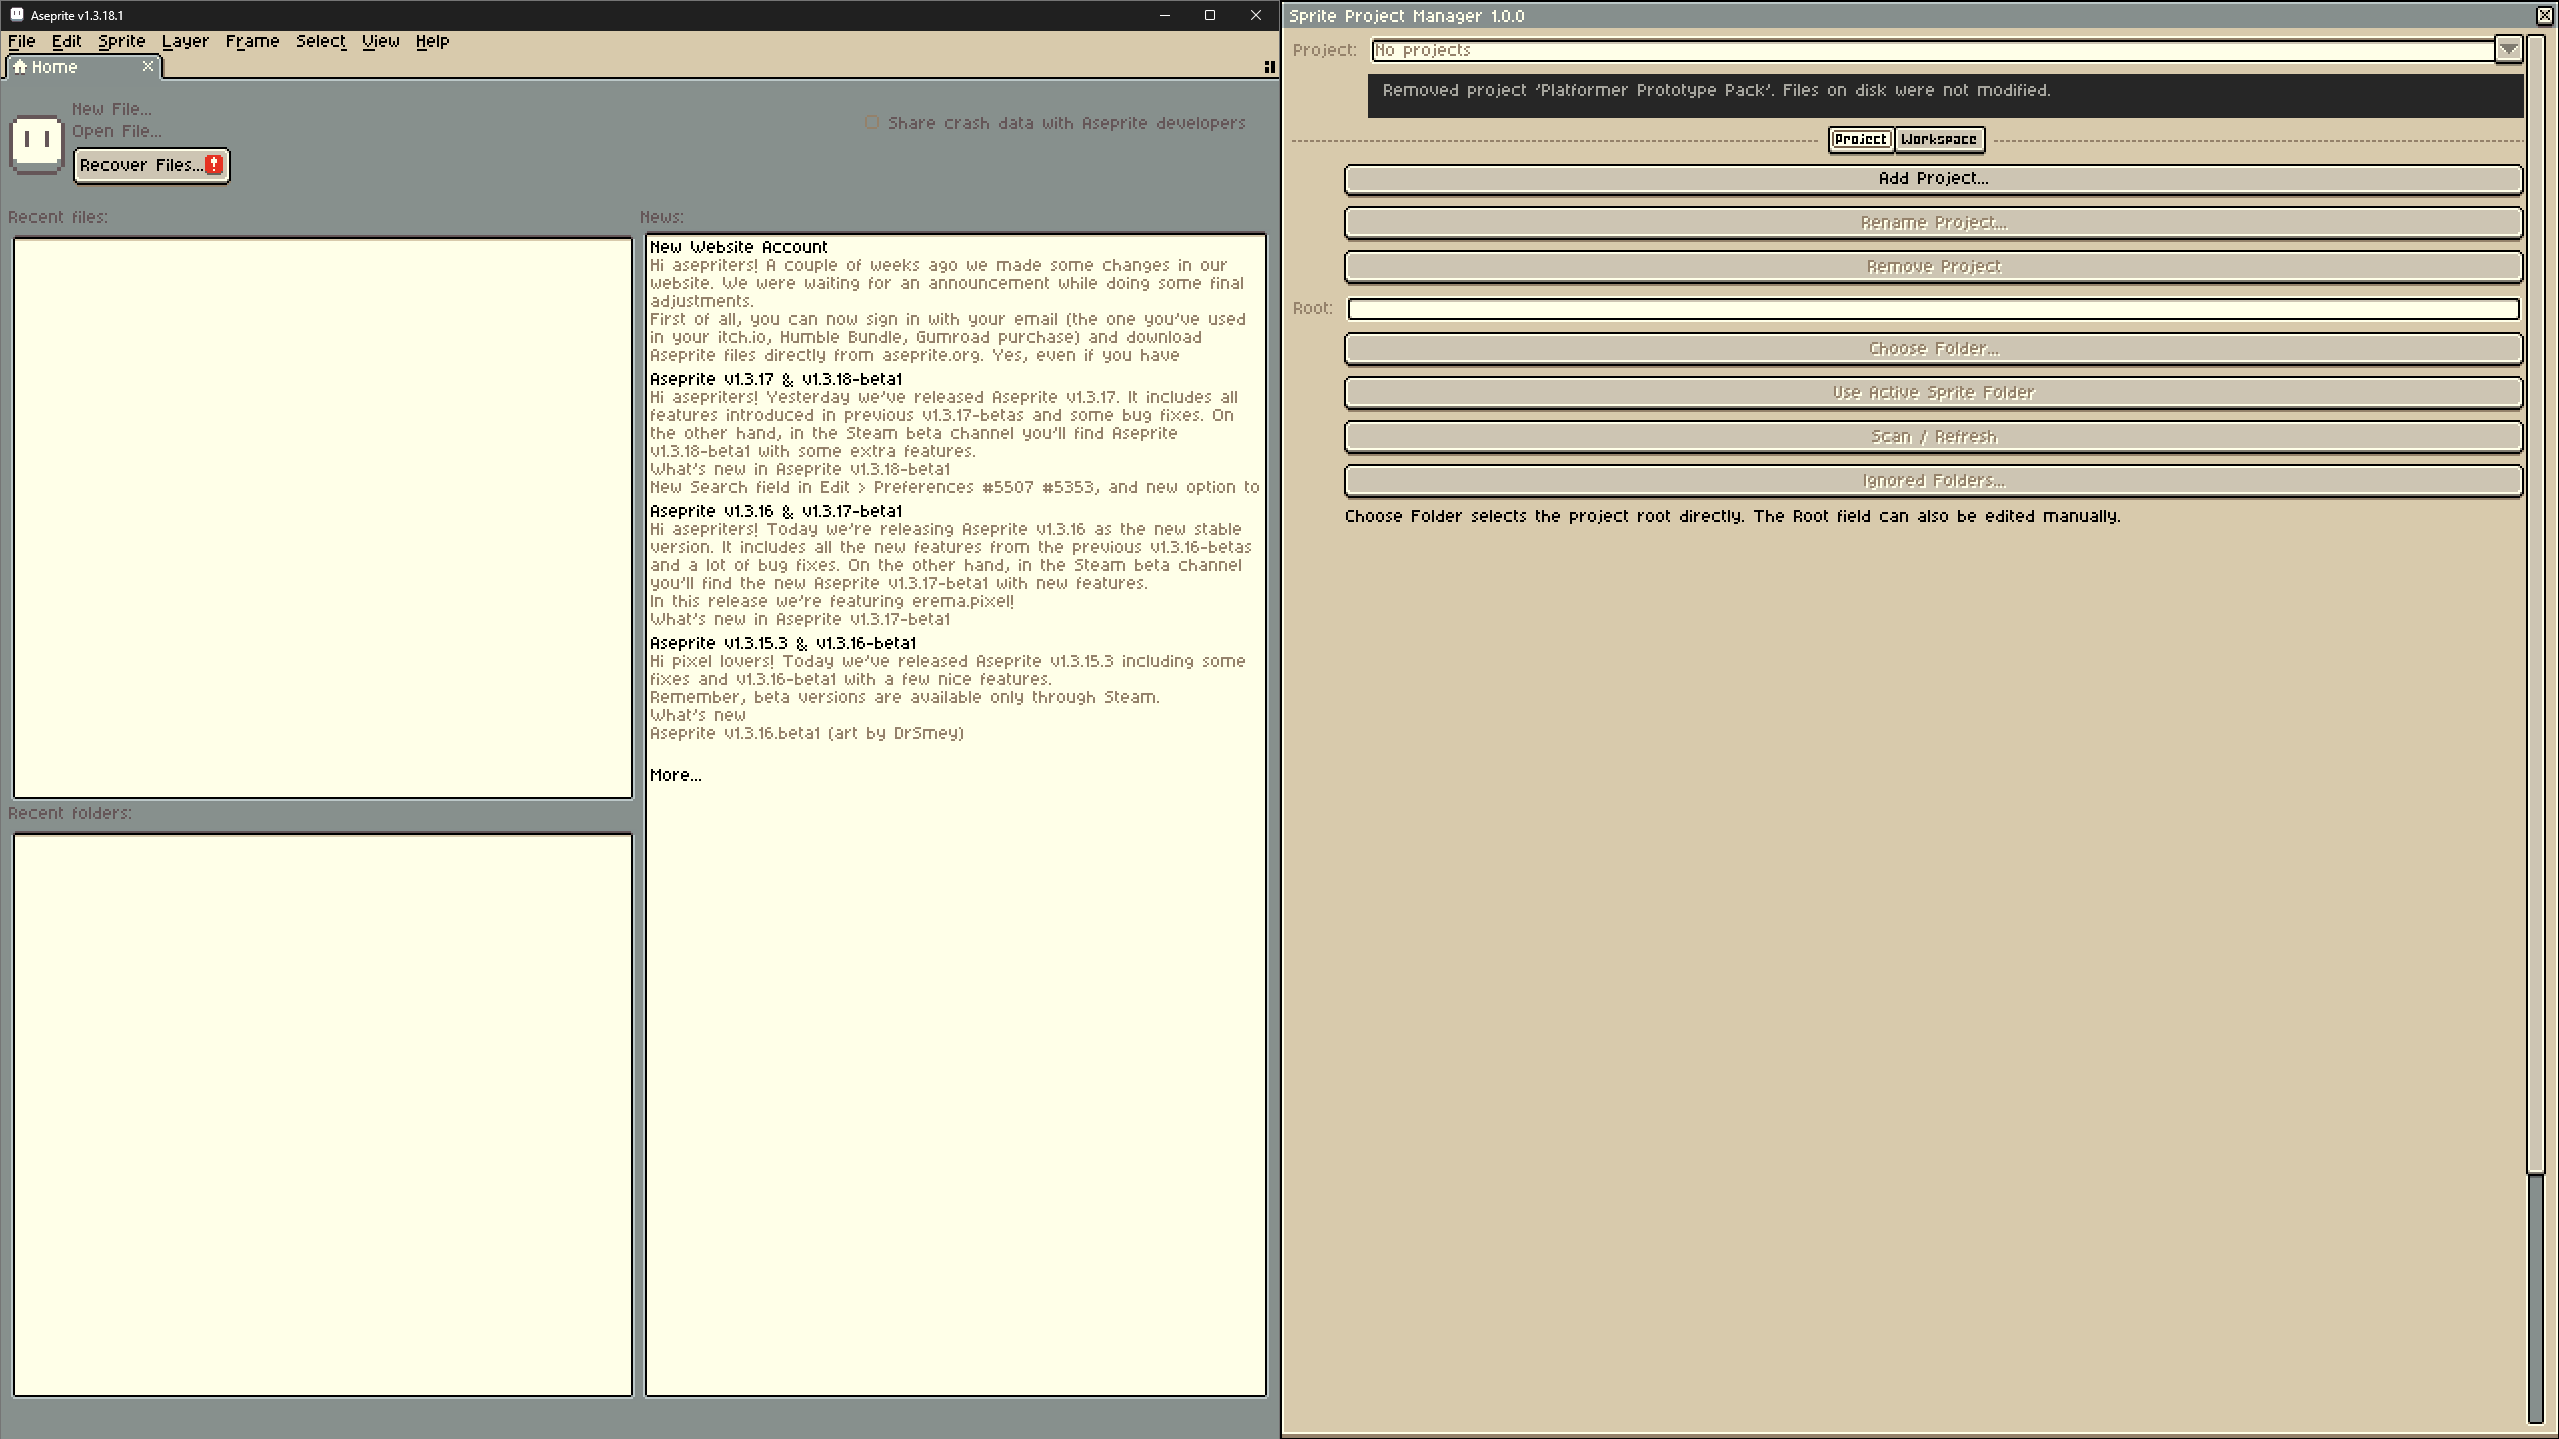Click the More... link in News
2559x1439 pixels.
click(x=676, y=775)
